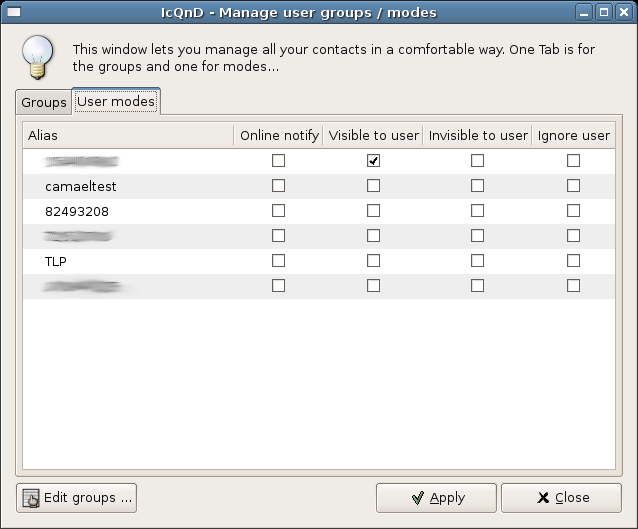Screen dimensions: 638x529
Task: Select the camaeltest contact row
Action: [81, 186]
